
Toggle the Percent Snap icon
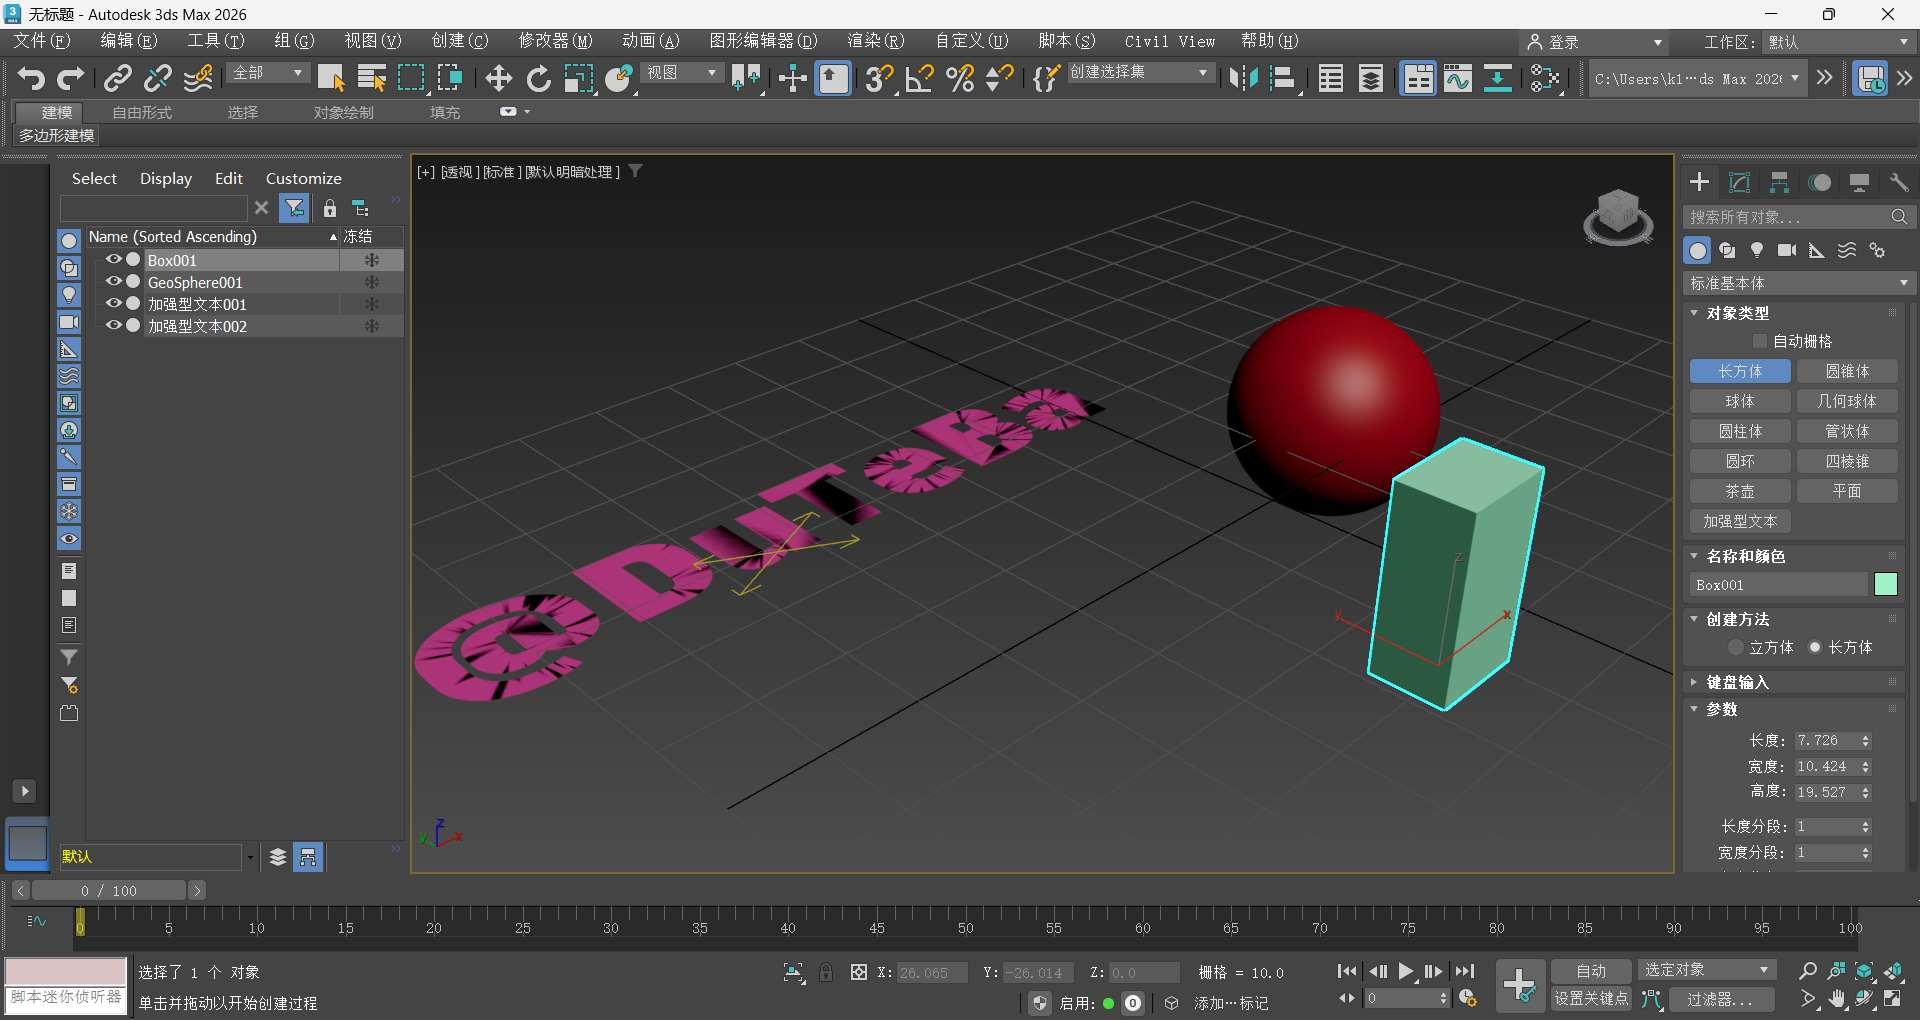click(960, 78)
